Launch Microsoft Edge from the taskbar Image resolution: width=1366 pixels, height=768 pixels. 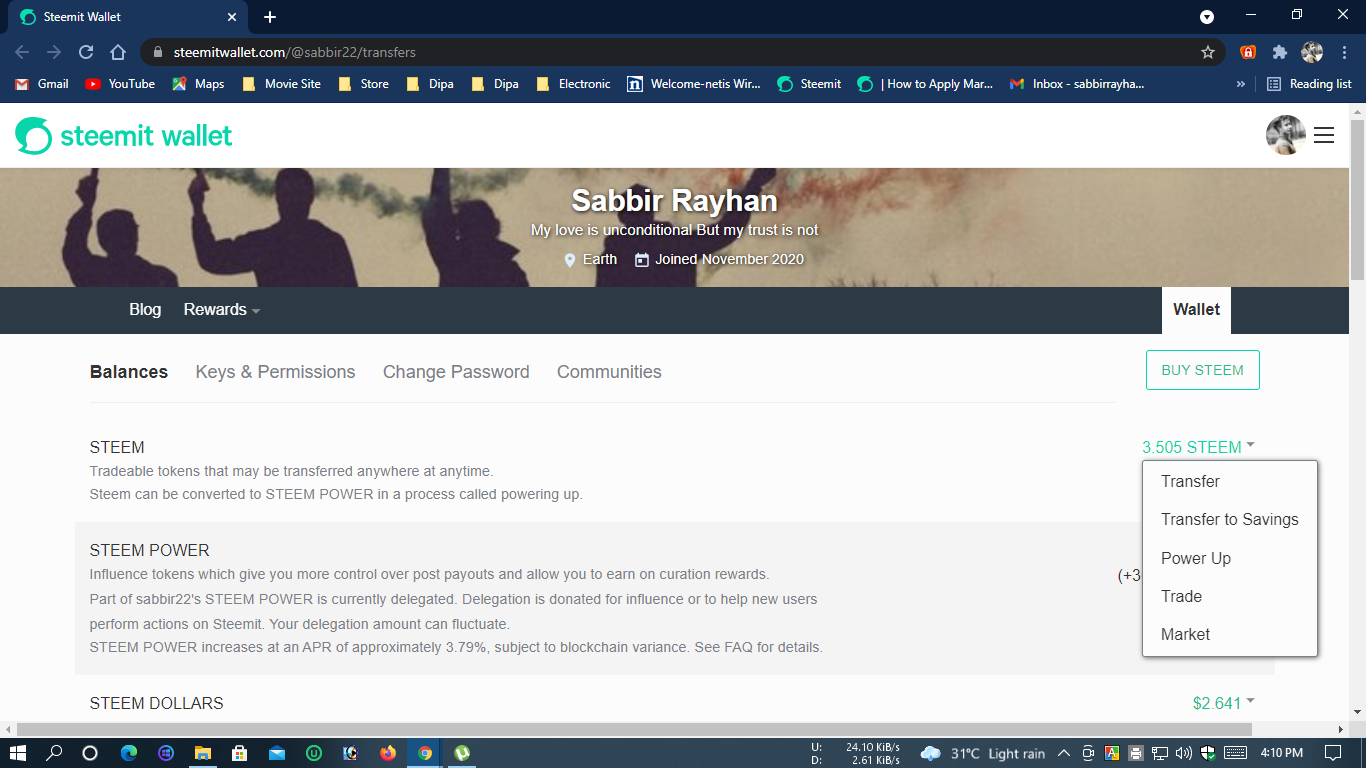coord(129,753)
